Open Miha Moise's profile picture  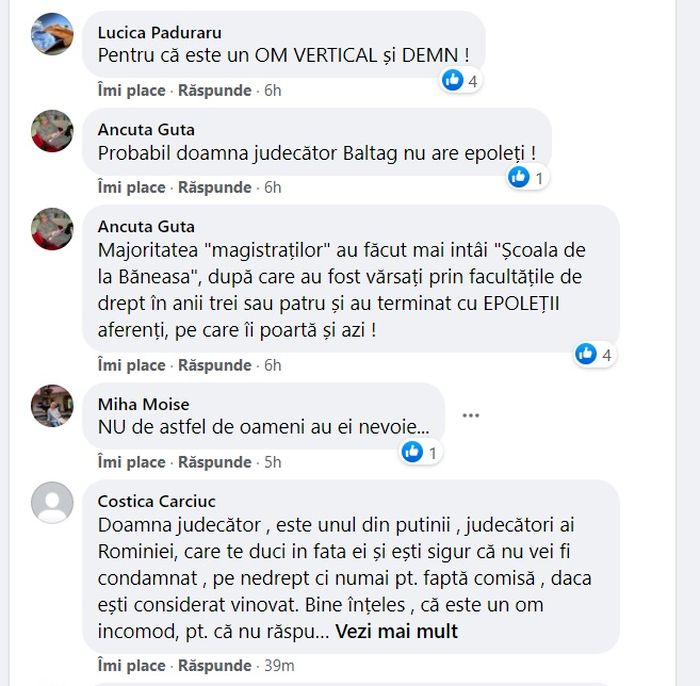click(52, 406)
